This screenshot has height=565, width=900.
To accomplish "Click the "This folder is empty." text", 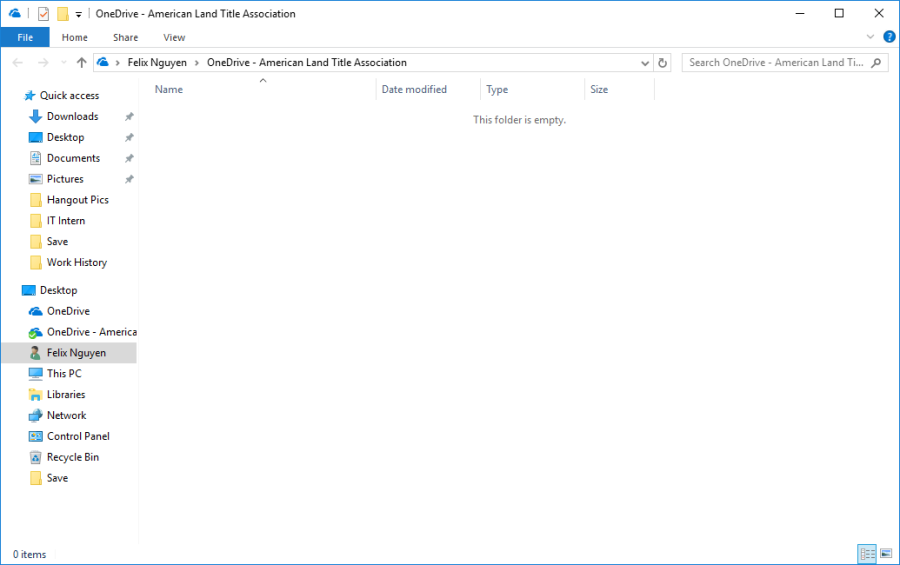I will (x=519, y=119).
